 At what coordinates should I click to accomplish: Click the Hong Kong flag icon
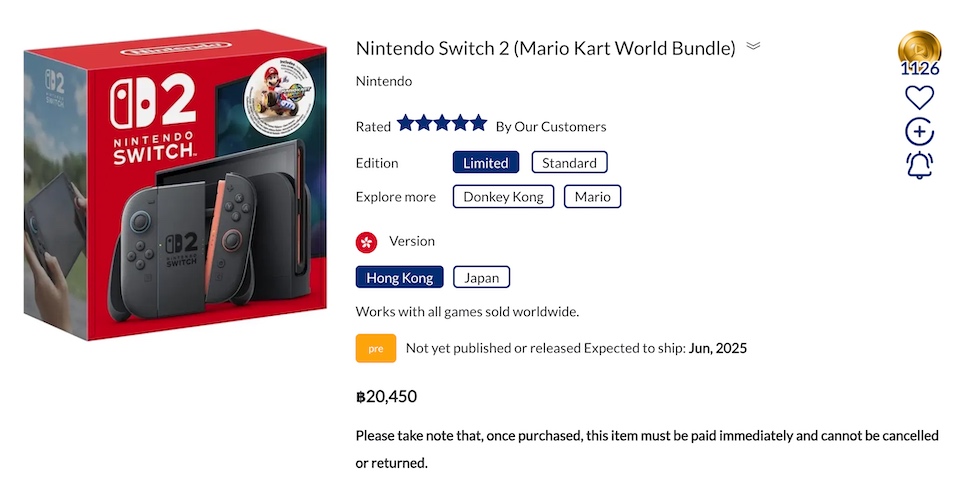point(366,242)
